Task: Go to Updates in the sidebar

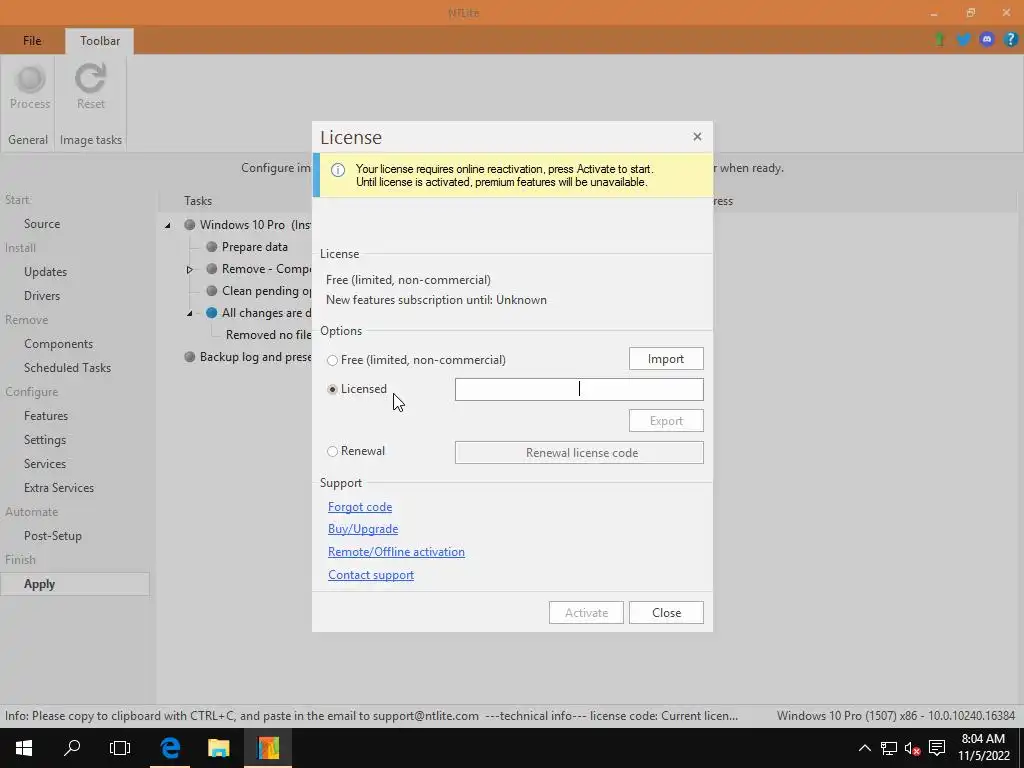Action: click(x=45, y=272)
